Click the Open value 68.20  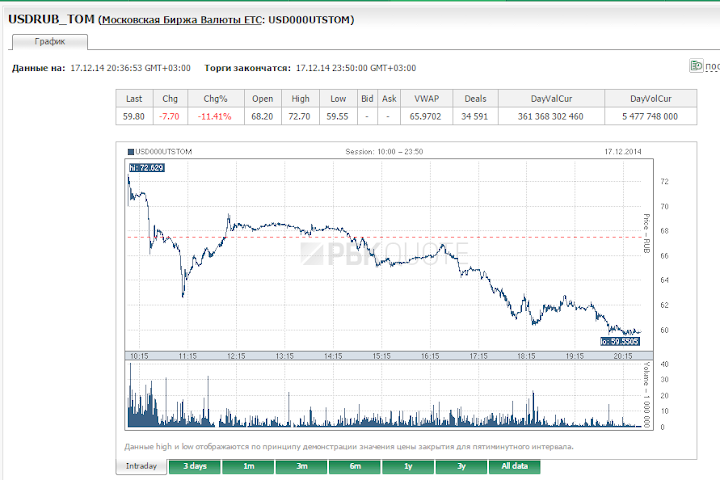[262, 117]
